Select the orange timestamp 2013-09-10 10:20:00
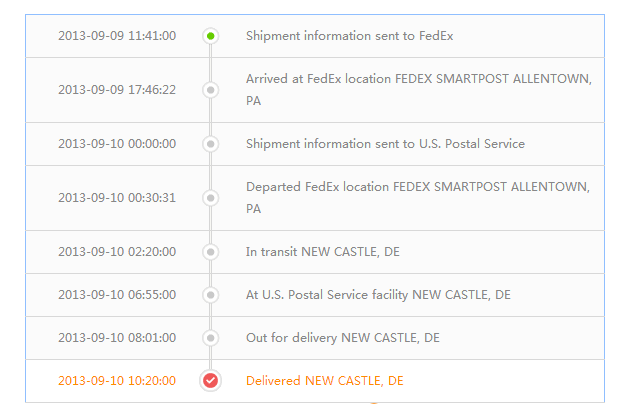Image resolution: width=619 pixels, height=404 pixels. click(x=117, y=381)
